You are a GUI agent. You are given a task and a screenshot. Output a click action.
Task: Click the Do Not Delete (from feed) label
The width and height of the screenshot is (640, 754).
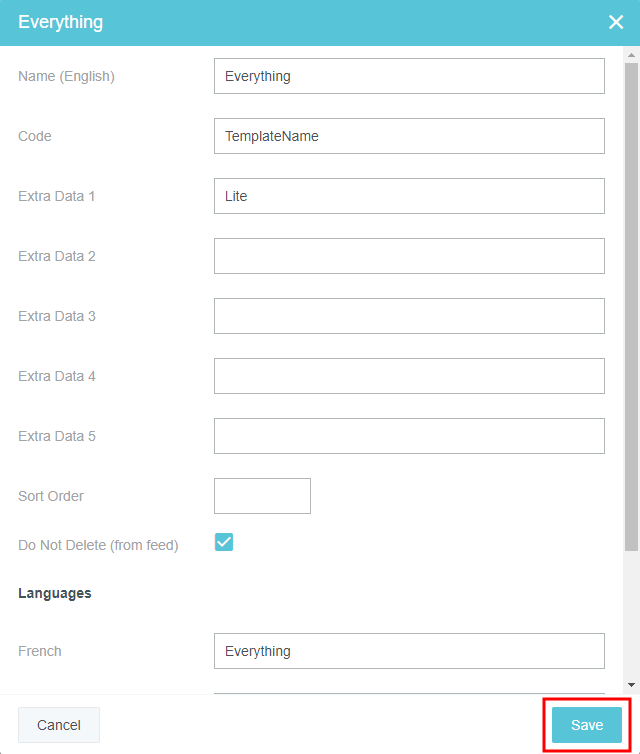98,545
